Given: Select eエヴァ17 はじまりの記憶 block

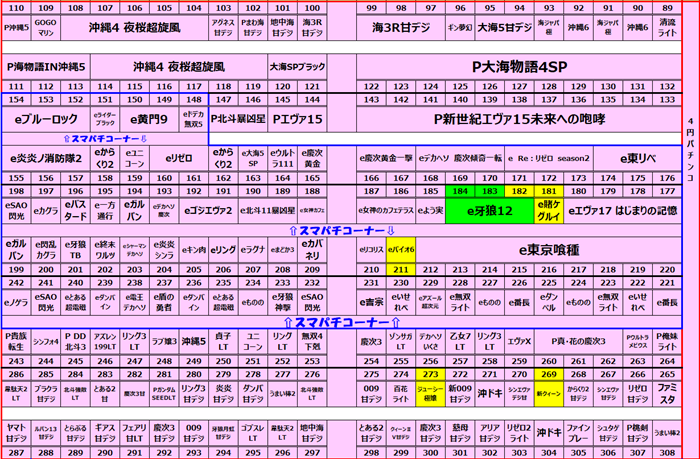Looking at the screenshot, I should (x=622, y=211).
